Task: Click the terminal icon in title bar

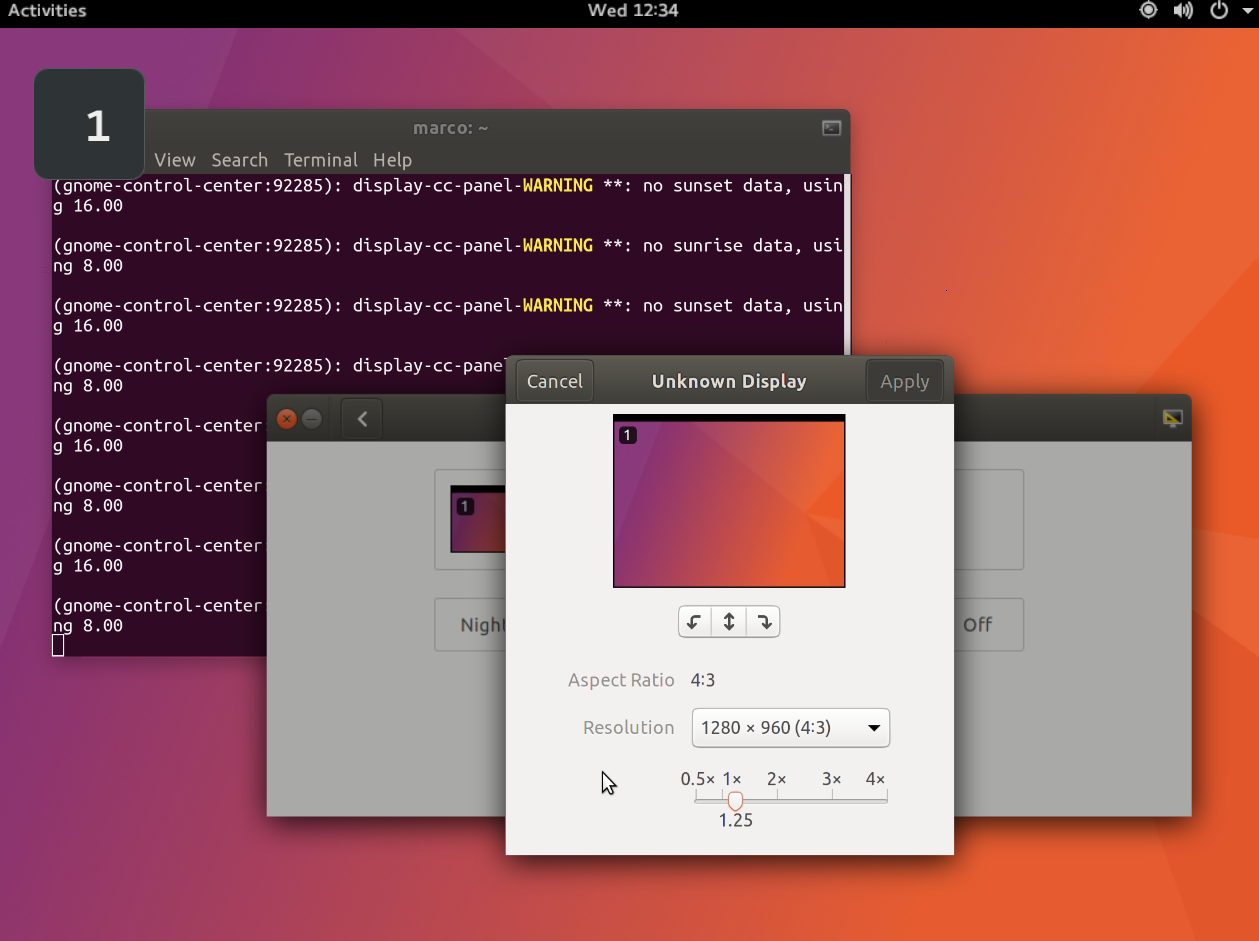Action: [831, 128]
